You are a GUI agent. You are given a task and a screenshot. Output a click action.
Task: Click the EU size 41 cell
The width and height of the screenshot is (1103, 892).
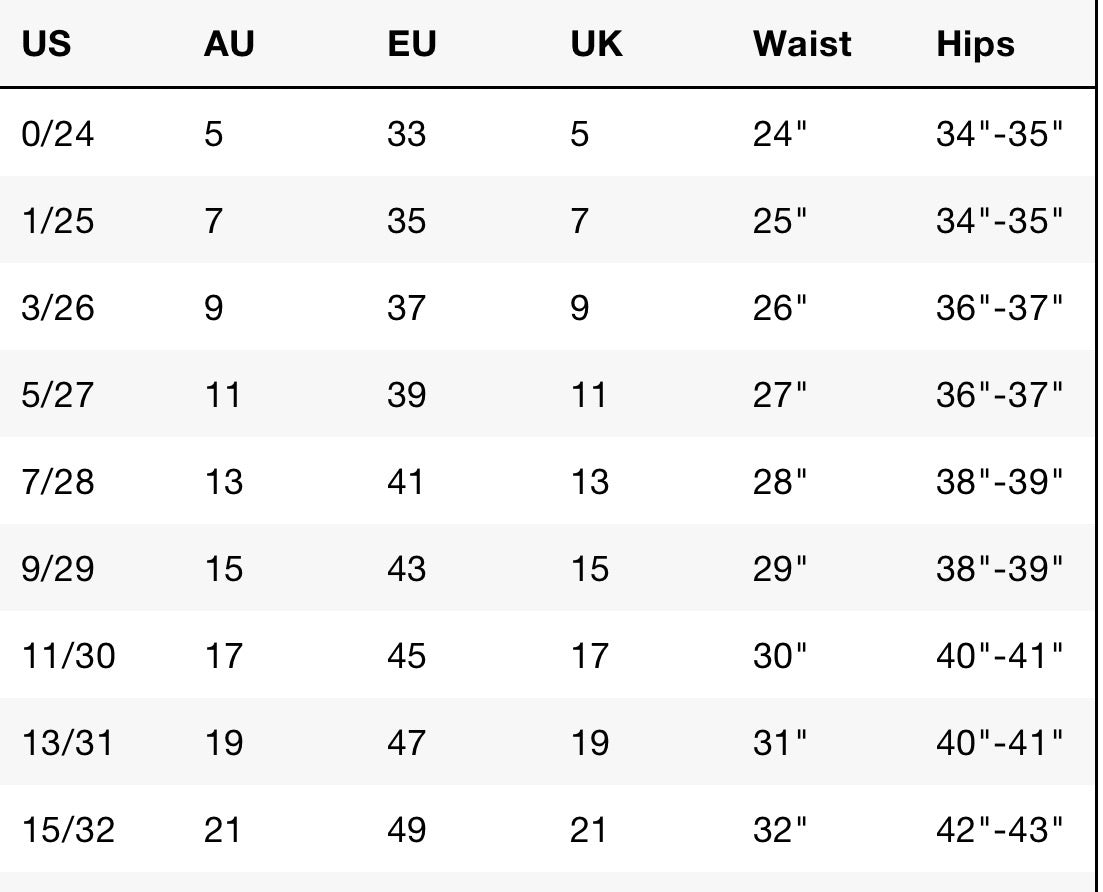click(x=406, y=481)
